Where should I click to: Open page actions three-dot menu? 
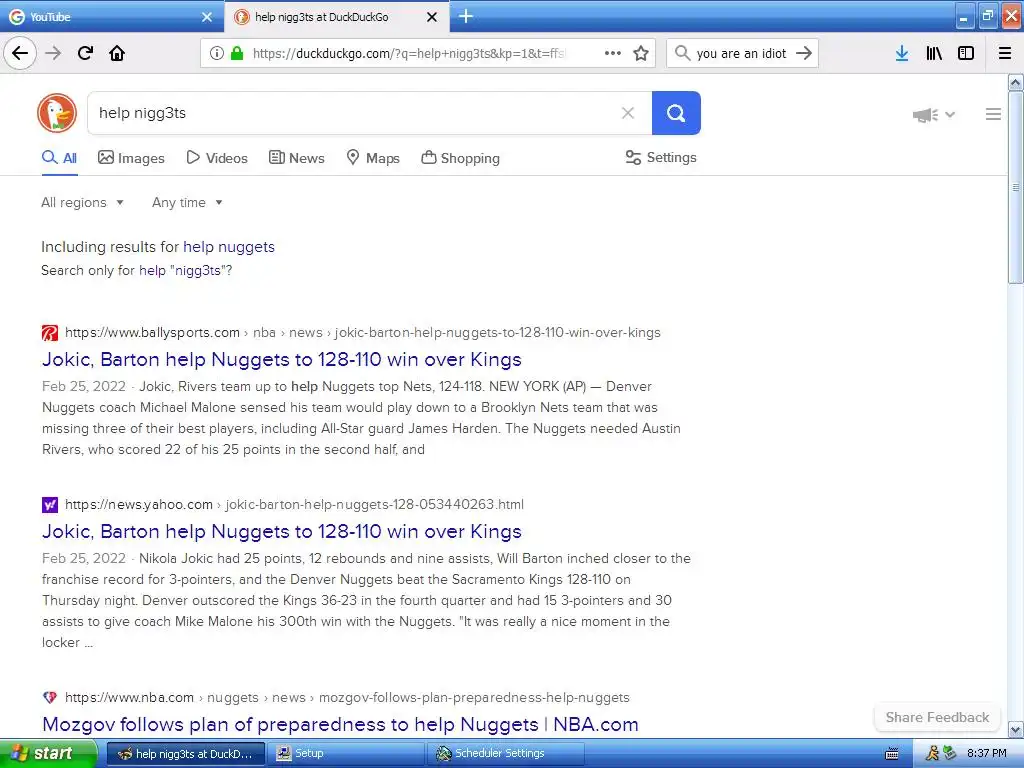613,53
